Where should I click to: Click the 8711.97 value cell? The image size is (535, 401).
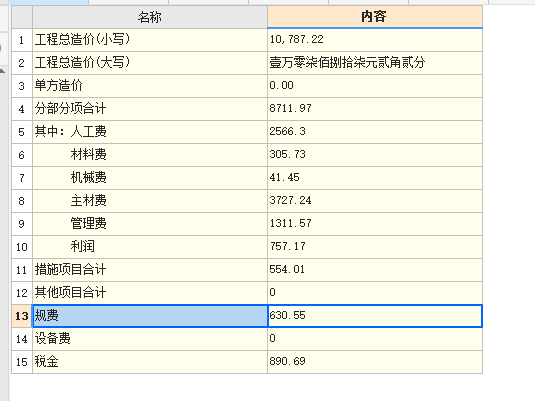pos(375,109)
